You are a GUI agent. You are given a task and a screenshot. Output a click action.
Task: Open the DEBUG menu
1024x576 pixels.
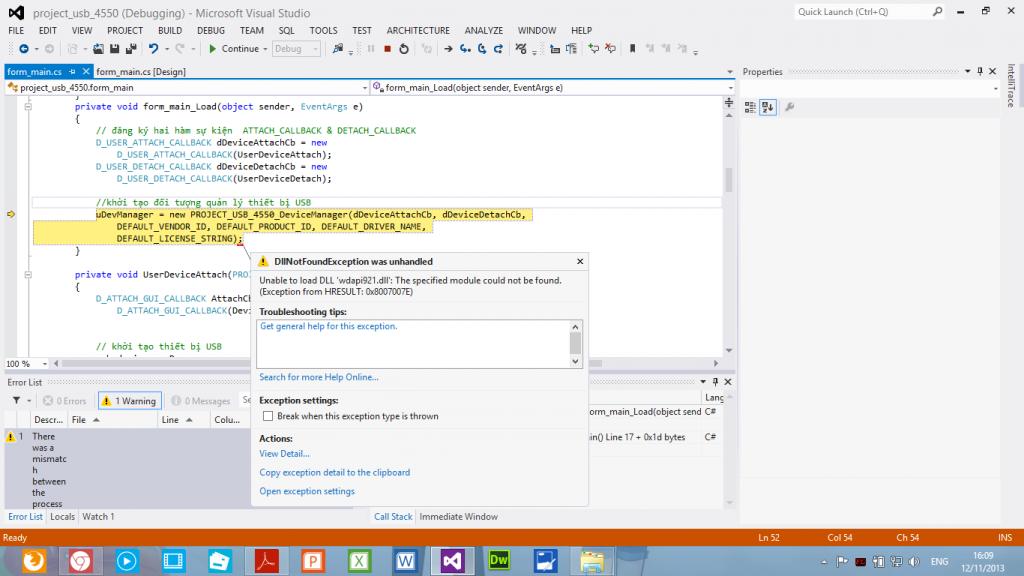click(x=210, y=31)
